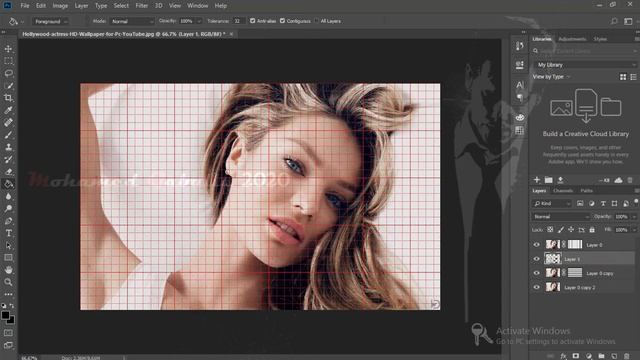Switch to the Adjustments tab
Screen dimensions: 640x360
572,39
